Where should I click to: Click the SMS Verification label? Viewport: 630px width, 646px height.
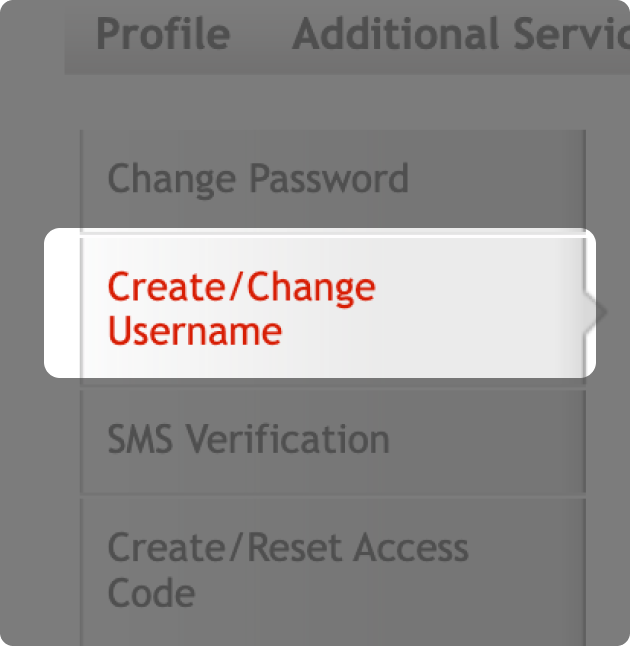pyautogui.click(x=248, y=440)
